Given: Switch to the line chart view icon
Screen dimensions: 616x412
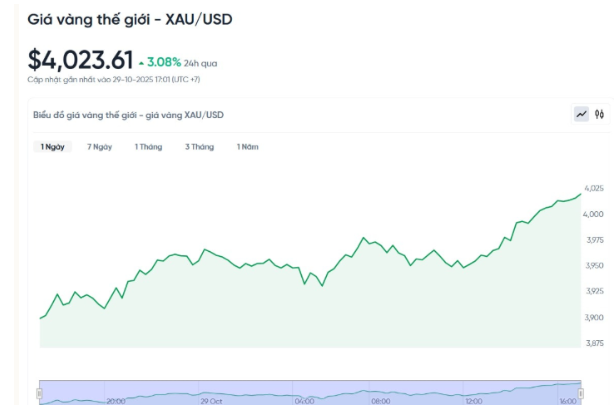Looking at the screenshot, I should pyautogui.click(x=581, y=114).
